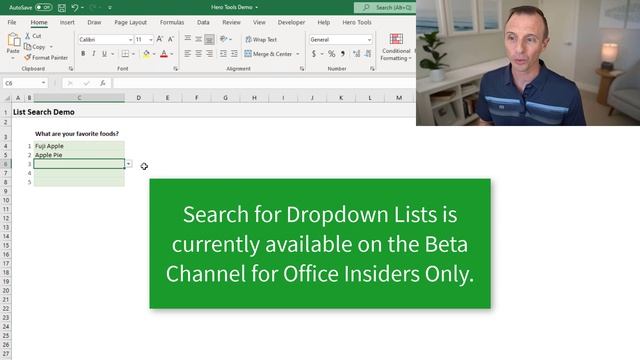Click Bottom Align icon
Viewport: 640px width, 360px height.
coord(209,39)
